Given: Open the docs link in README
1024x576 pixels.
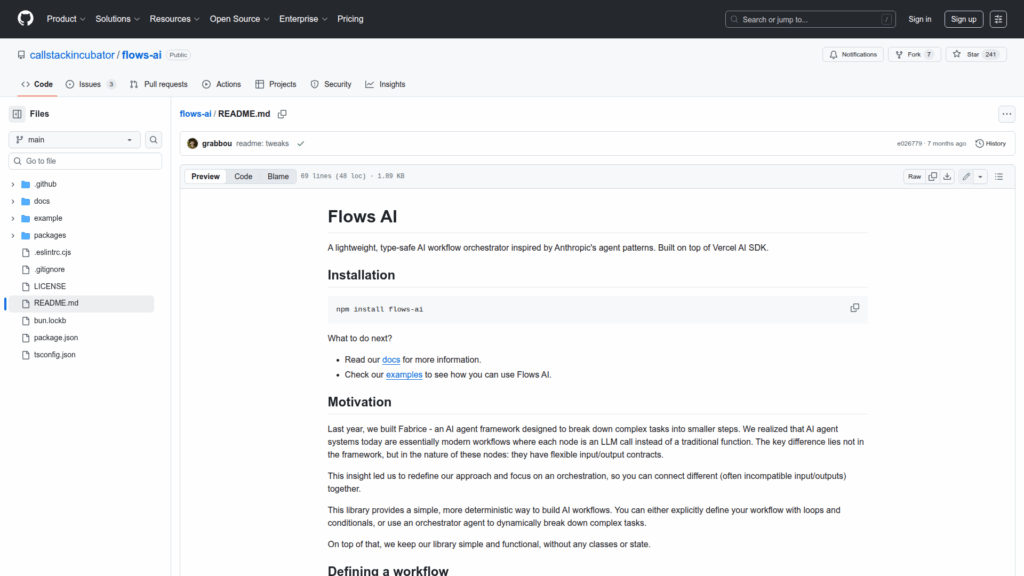Looking at the screenshot, I should coord(391,359).
